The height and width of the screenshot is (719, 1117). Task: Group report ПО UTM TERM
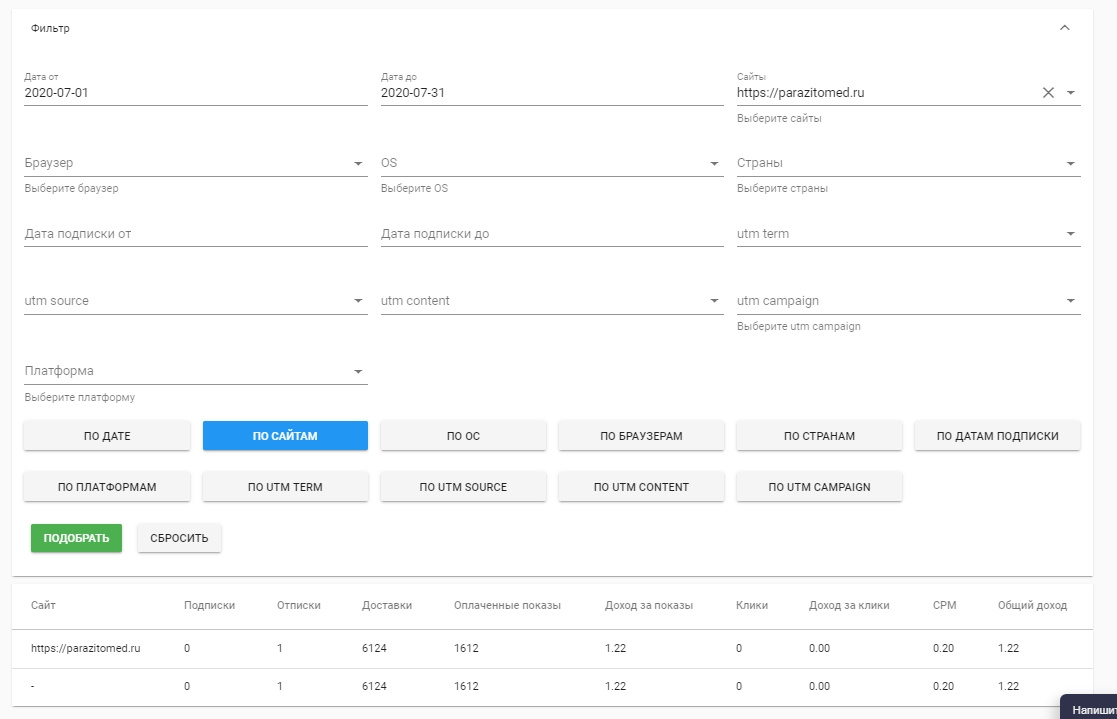[x=285, y=487]
